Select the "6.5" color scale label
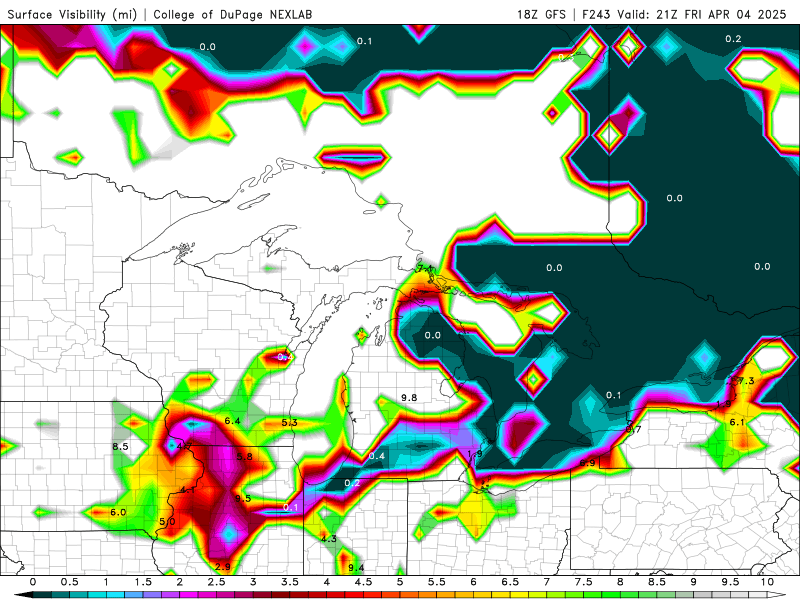This screenshot has width=800, height=600. click(510, 582)
